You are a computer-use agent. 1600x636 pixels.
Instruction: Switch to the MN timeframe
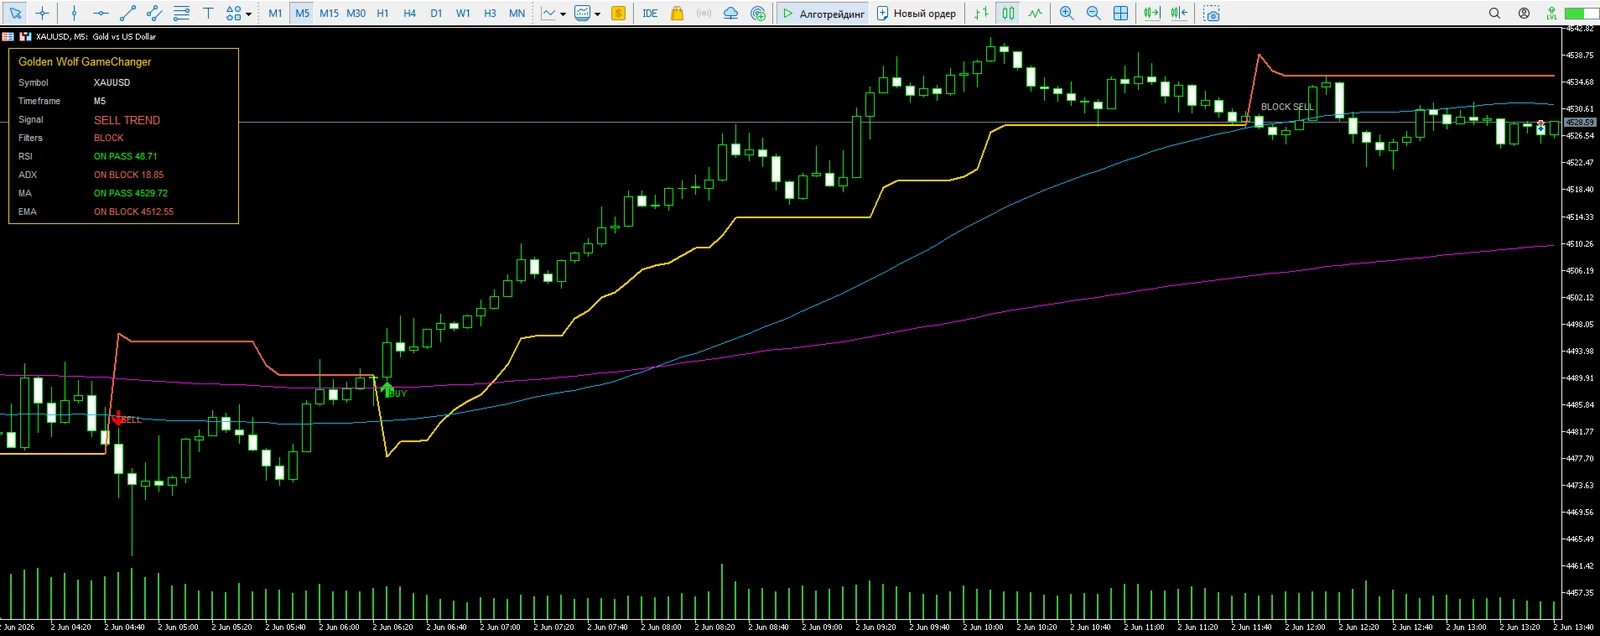[517, 13]
